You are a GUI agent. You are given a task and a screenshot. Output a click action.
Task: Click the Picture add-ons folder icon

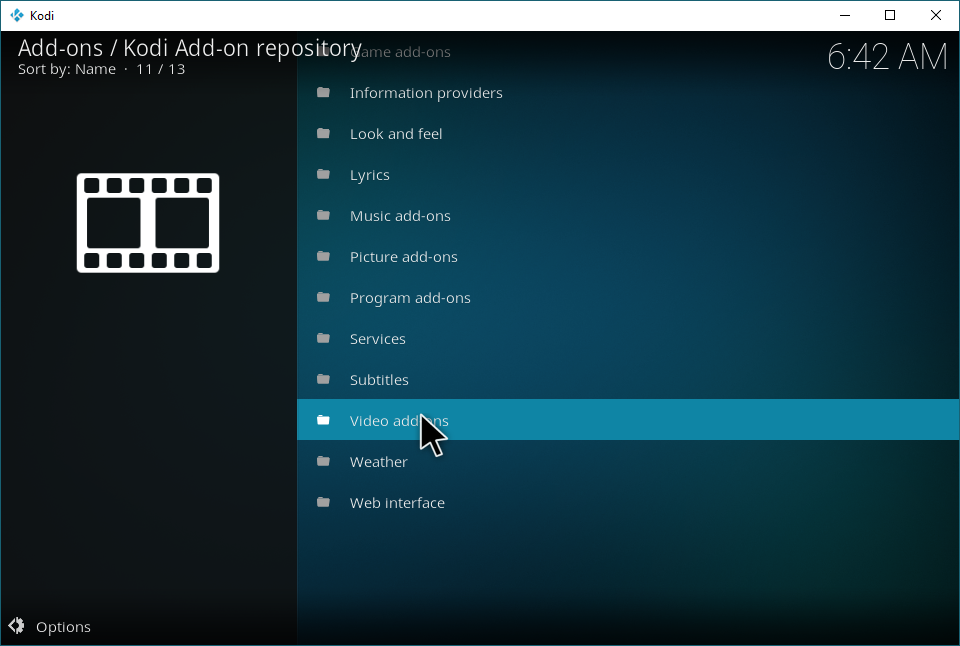point(323,257)
